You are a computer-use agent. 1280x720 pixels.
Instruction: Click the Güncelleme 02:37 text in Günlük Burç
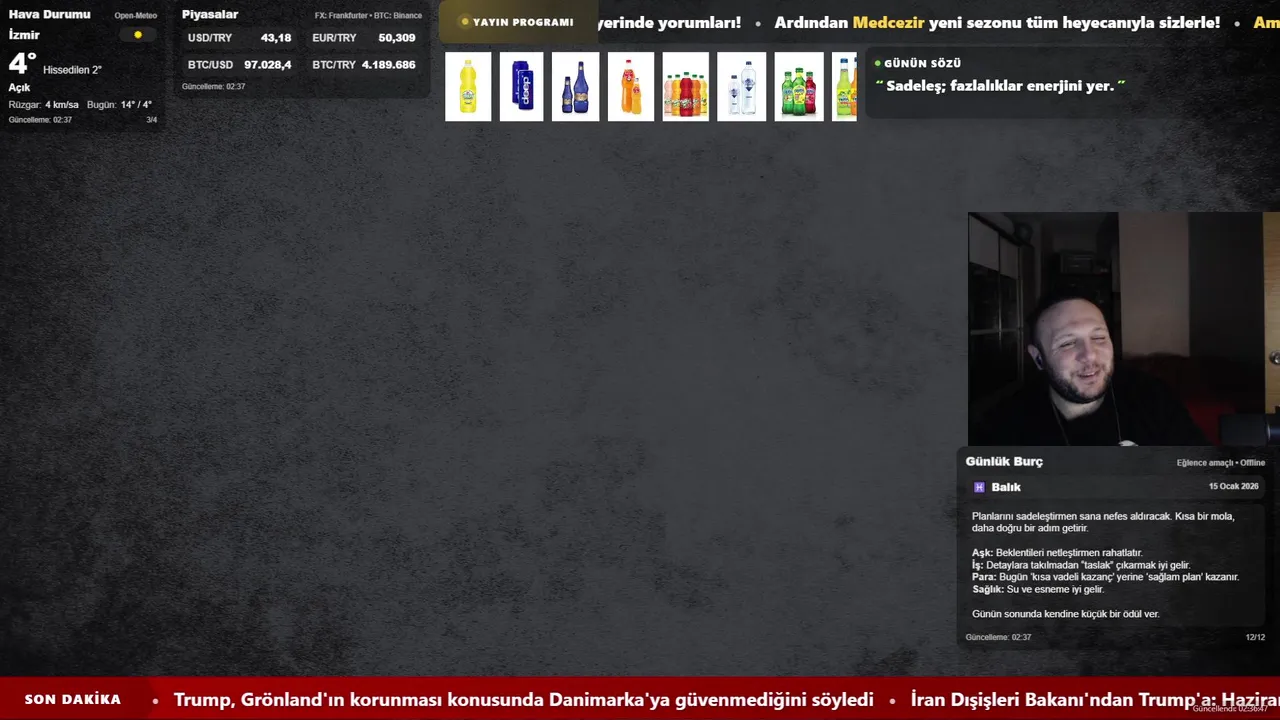[x=998, y=637]
